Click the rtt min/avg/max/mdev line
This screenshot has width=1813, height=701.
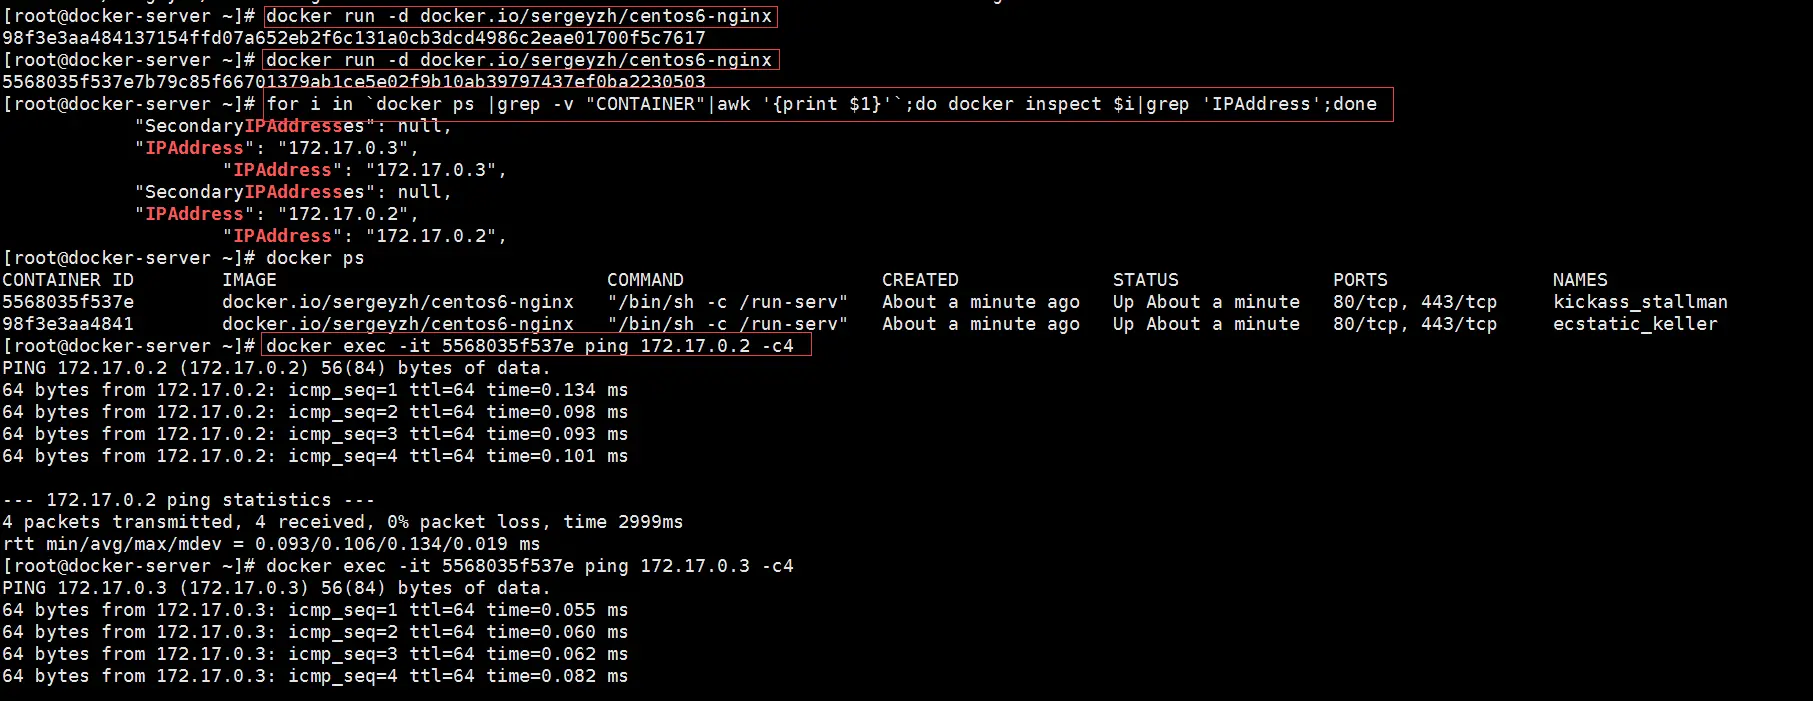coord(271,544)
